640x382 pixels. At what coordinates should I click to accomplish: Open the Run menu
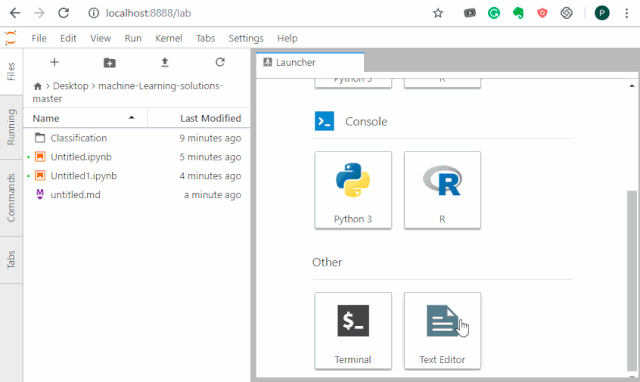pos(133,38)
